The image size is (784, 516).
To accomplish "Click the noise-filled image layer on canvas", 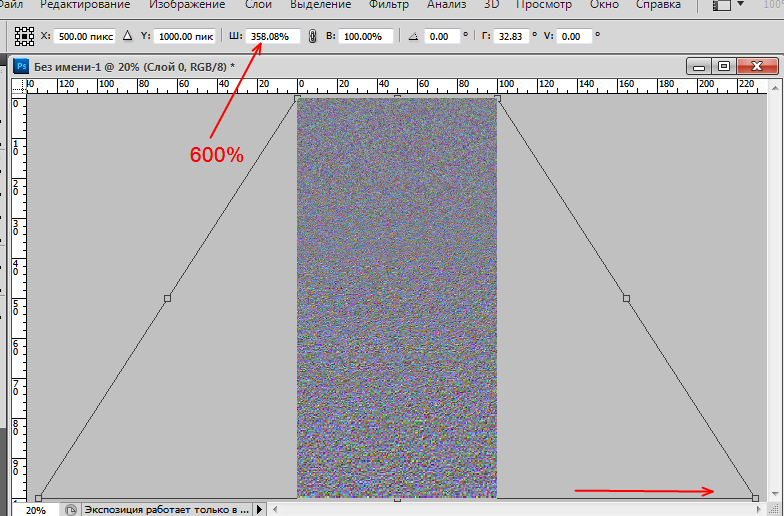I will click(x=397, y=298).
